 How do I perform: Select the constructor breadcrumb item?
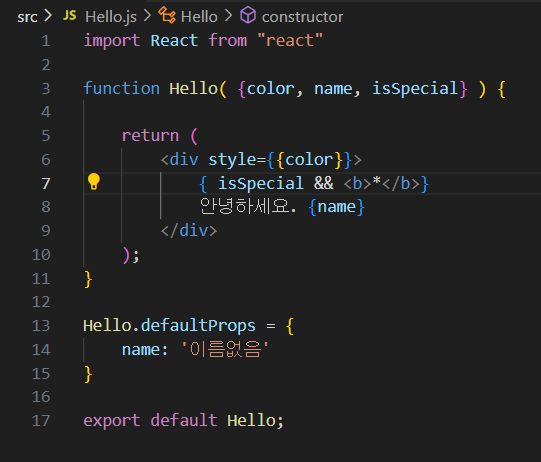(302, 17)
